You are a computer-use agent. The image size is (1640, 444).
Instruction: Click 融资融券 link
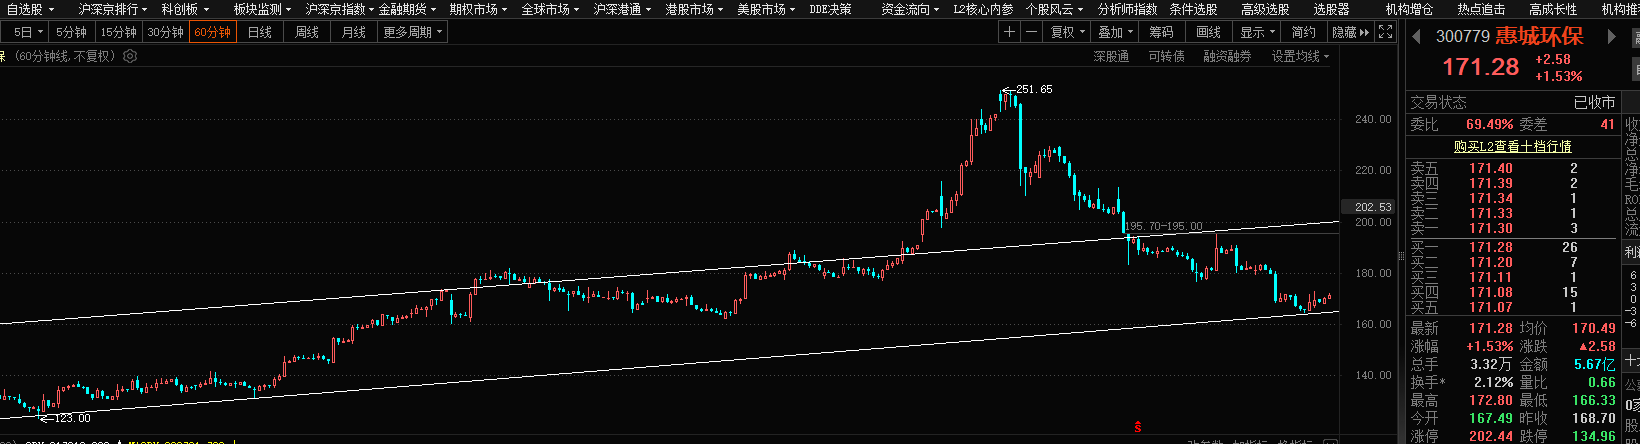coord(1227,57)
